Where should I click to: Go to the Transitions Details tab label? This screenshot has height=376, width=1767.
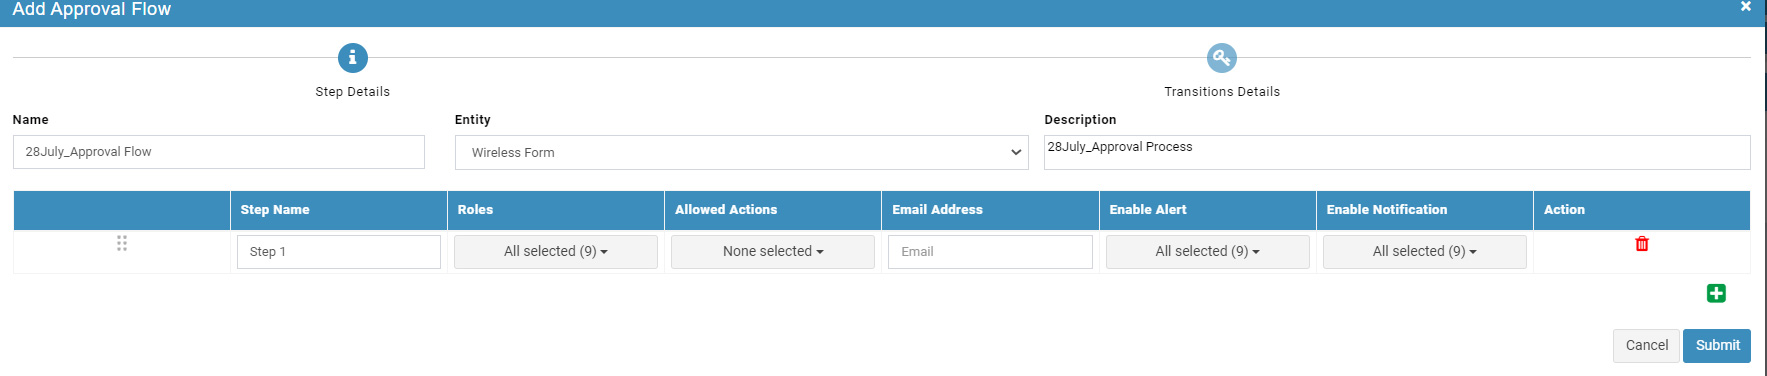click(1221, 92)
